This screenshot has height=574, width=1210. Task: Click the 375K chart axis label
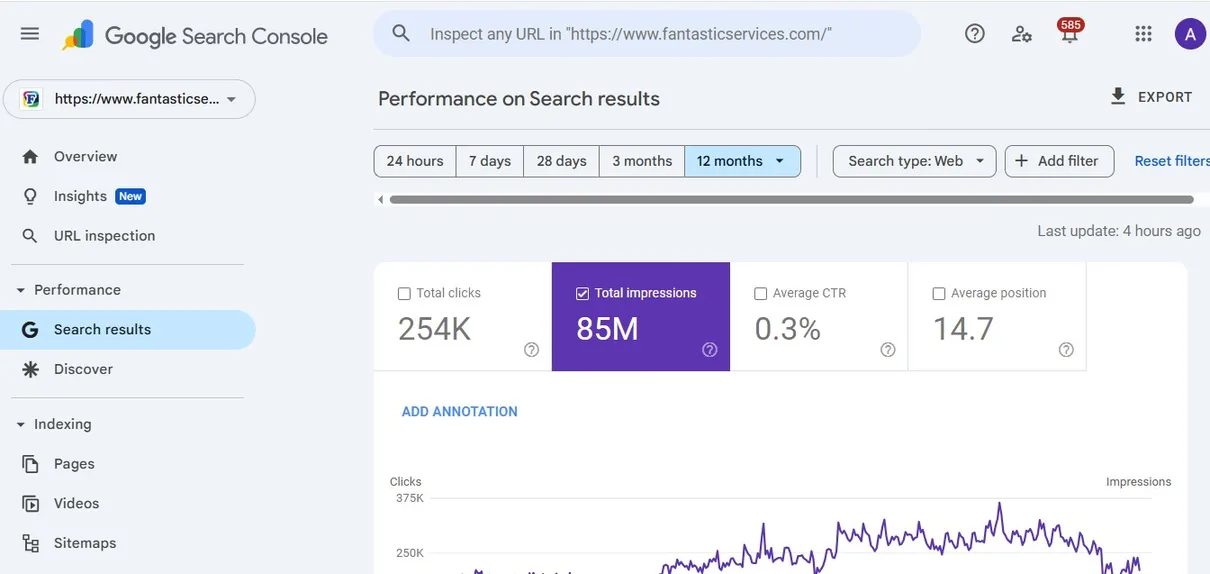(410, 498)
